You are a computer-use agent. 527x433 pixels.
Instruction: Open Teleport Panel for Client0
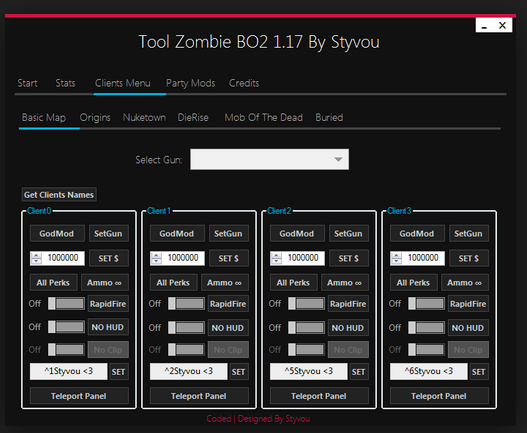79,396
